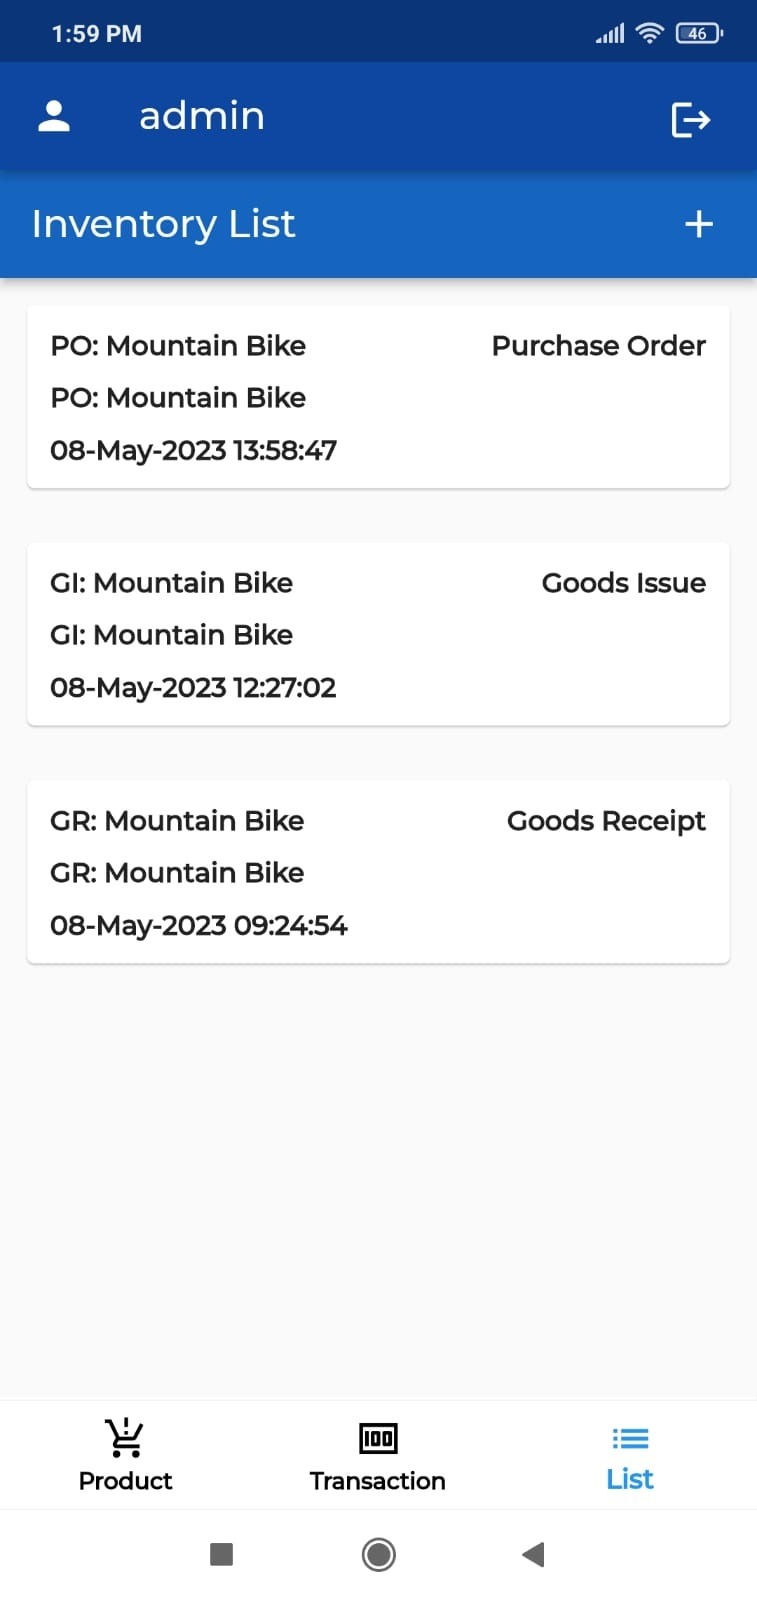Image resolution: width=757 pixels, height=1600 pixels.
Task: Tap the admin username text
Action: pos(202,117)
